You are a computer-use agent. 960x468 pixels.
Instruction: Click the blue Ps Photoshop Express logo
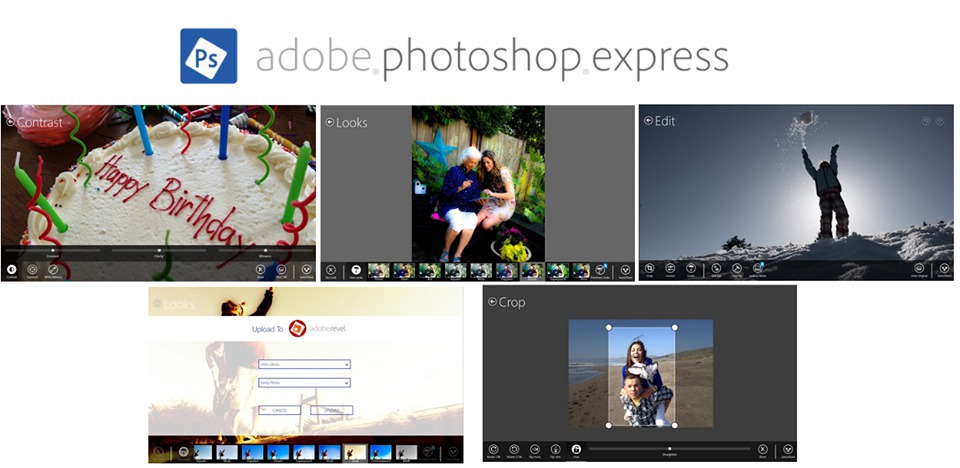pos(208,56)
